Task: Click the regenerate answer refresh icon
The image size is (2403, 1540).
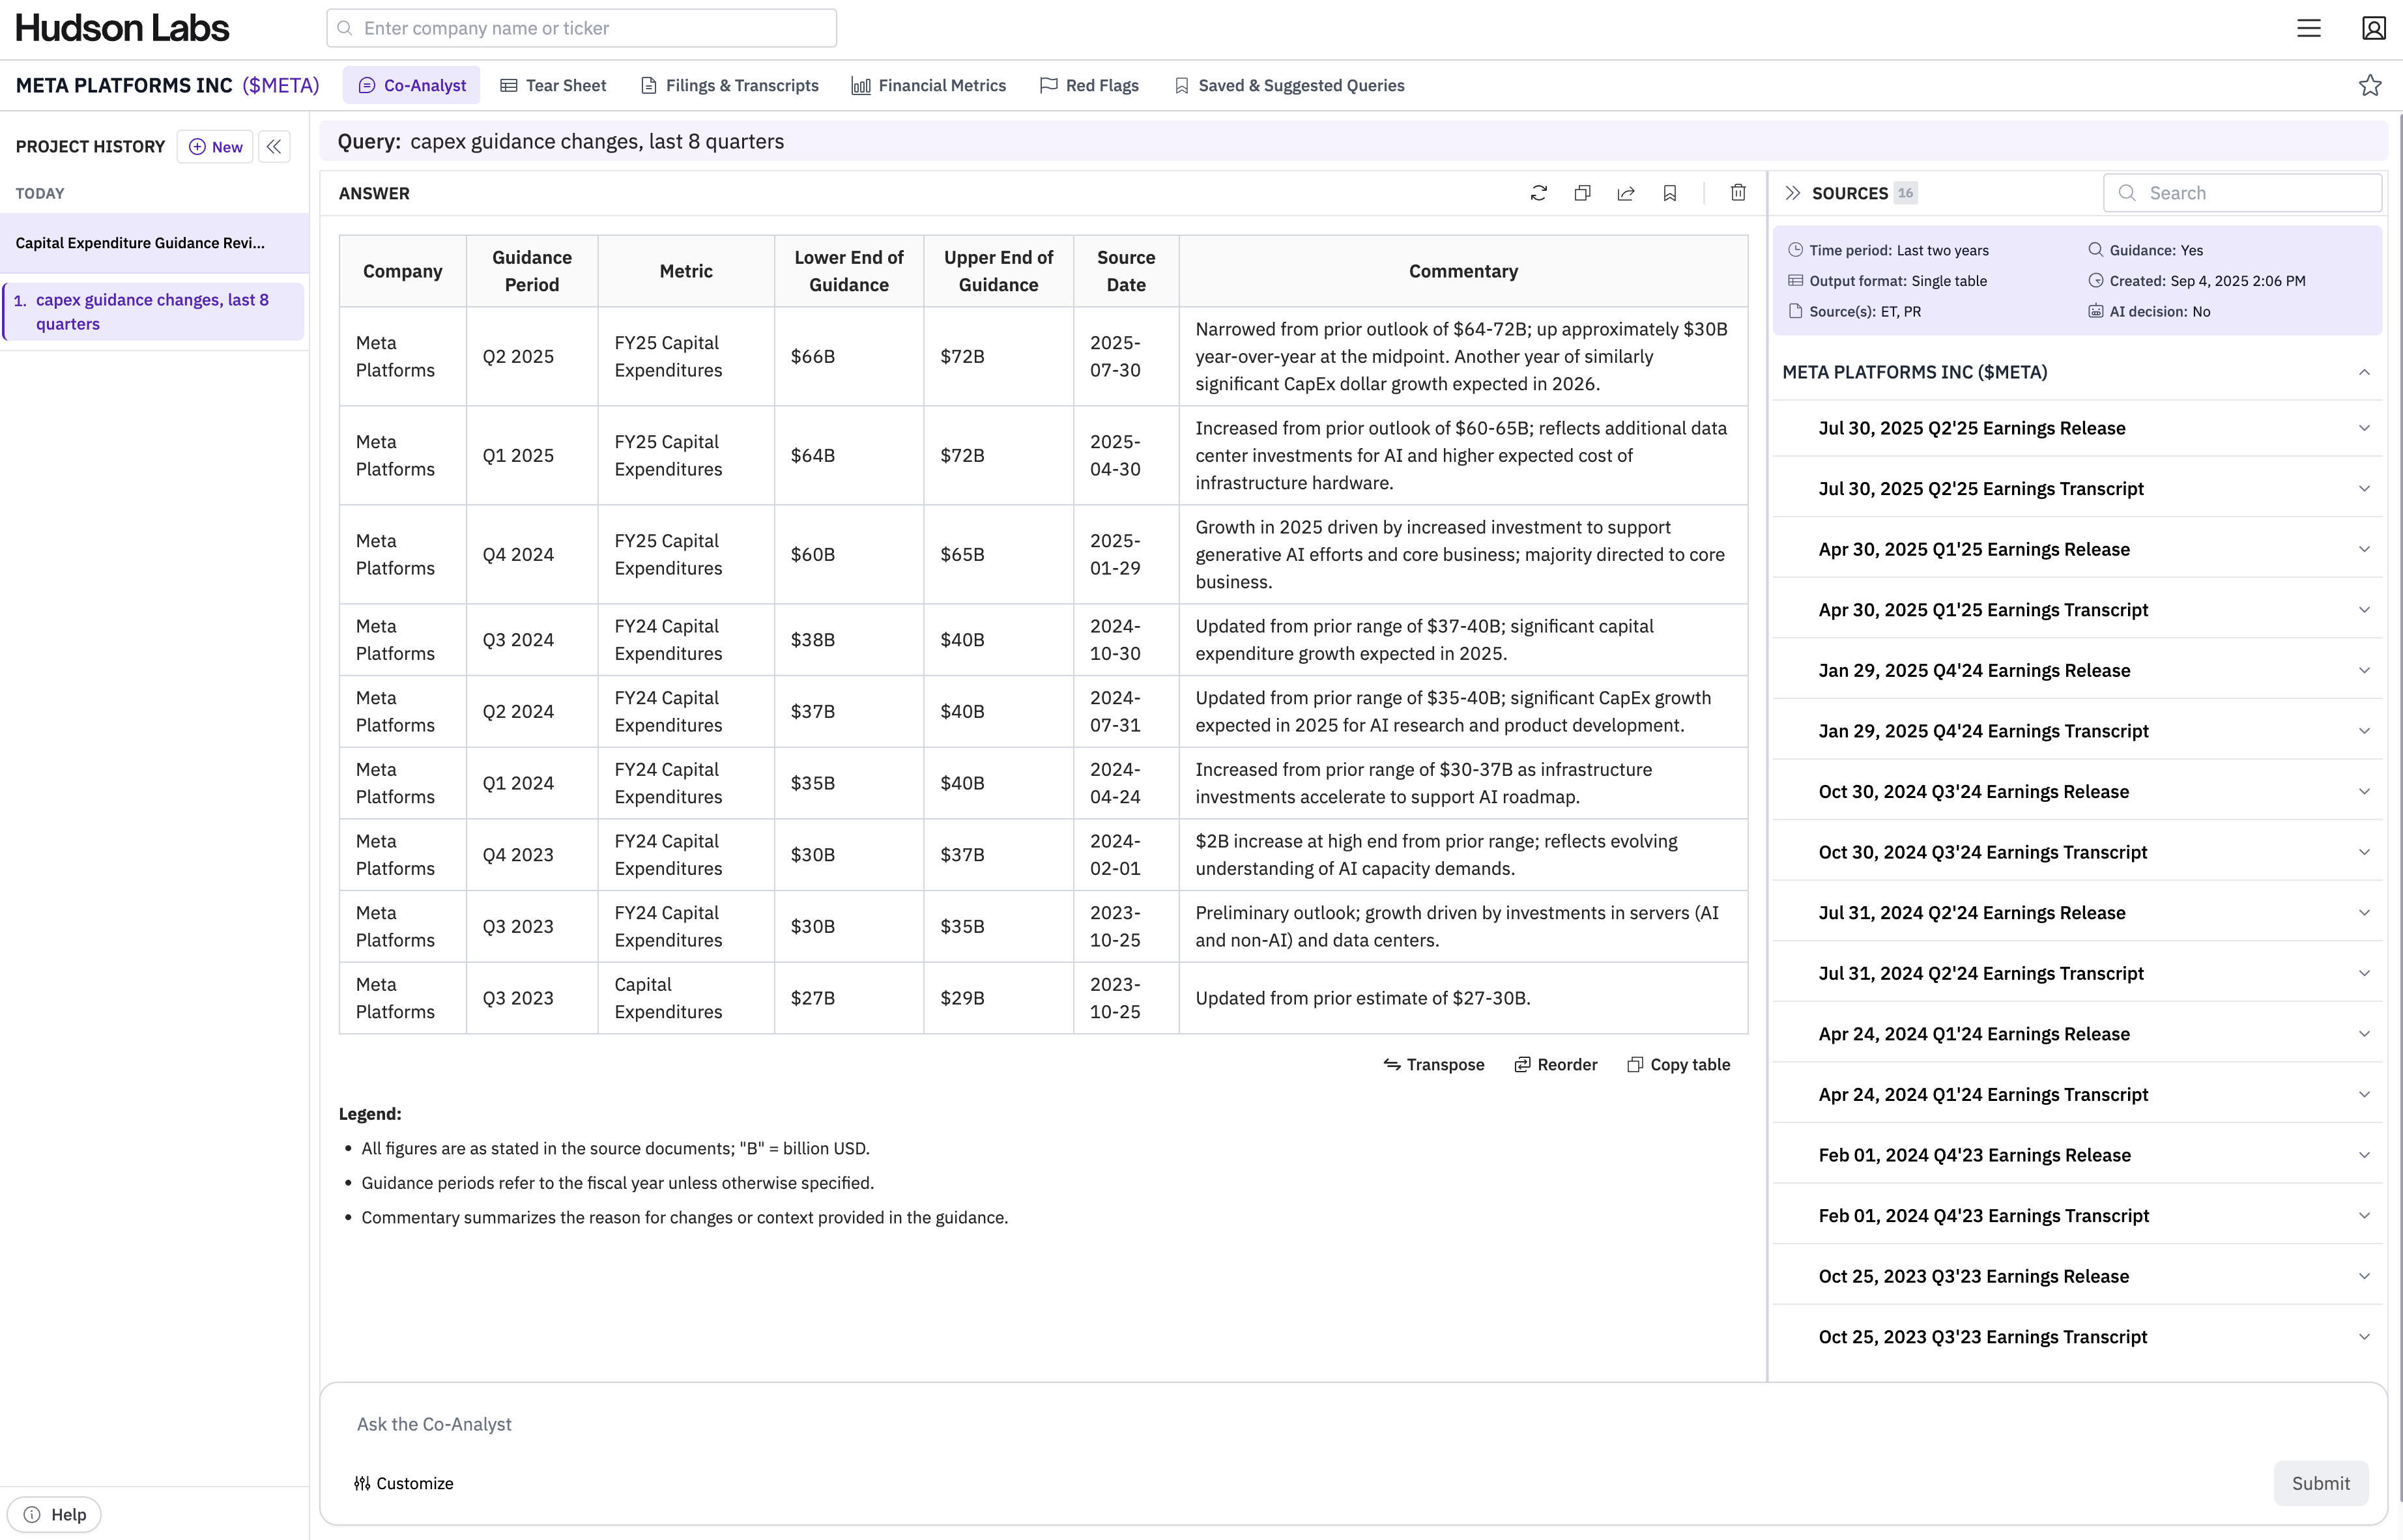Action: click(1538, 193)
